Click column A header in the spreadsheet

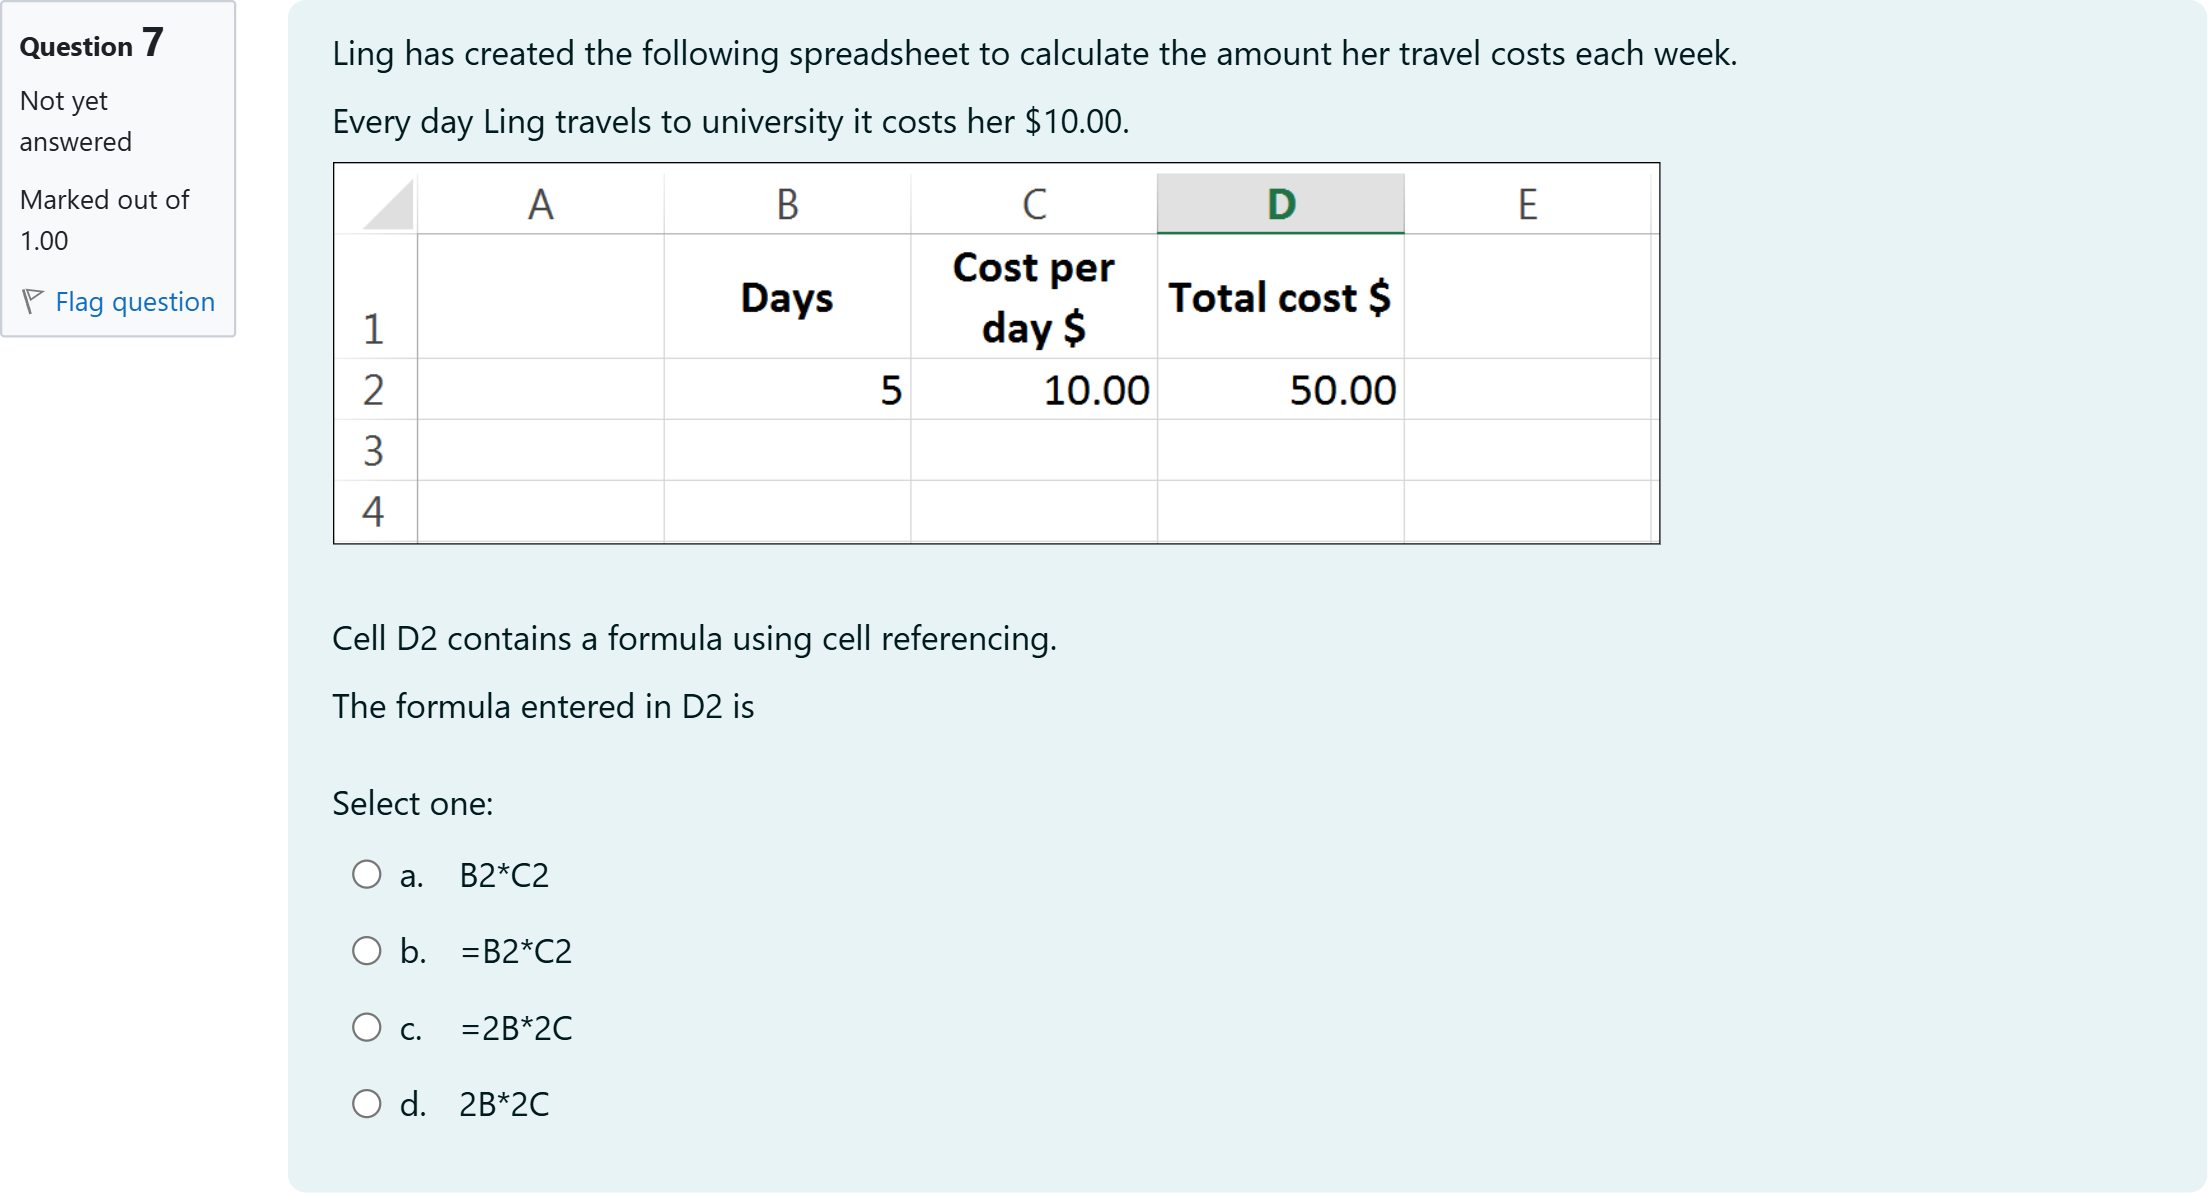pyautogui.click(x=540, y=204)
